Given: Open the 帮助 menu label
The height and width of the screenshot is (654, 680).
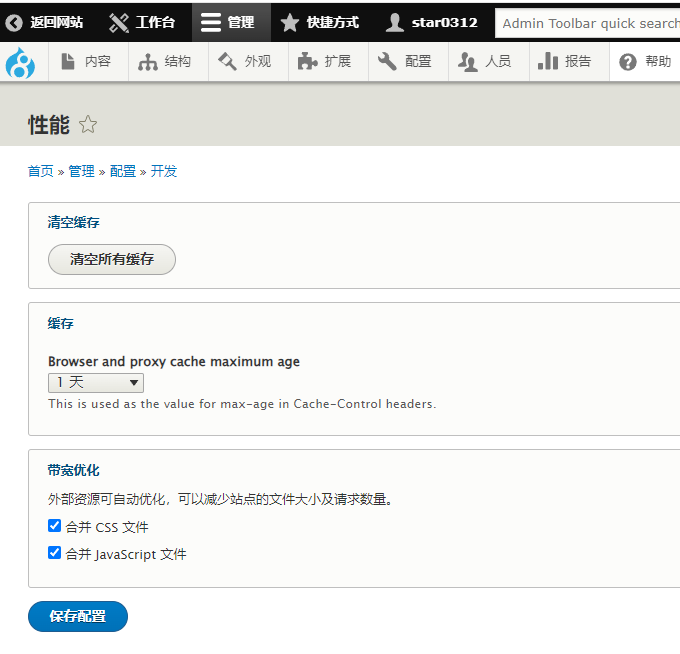Looking at the screenshot, I should click(x=658, y=62).
